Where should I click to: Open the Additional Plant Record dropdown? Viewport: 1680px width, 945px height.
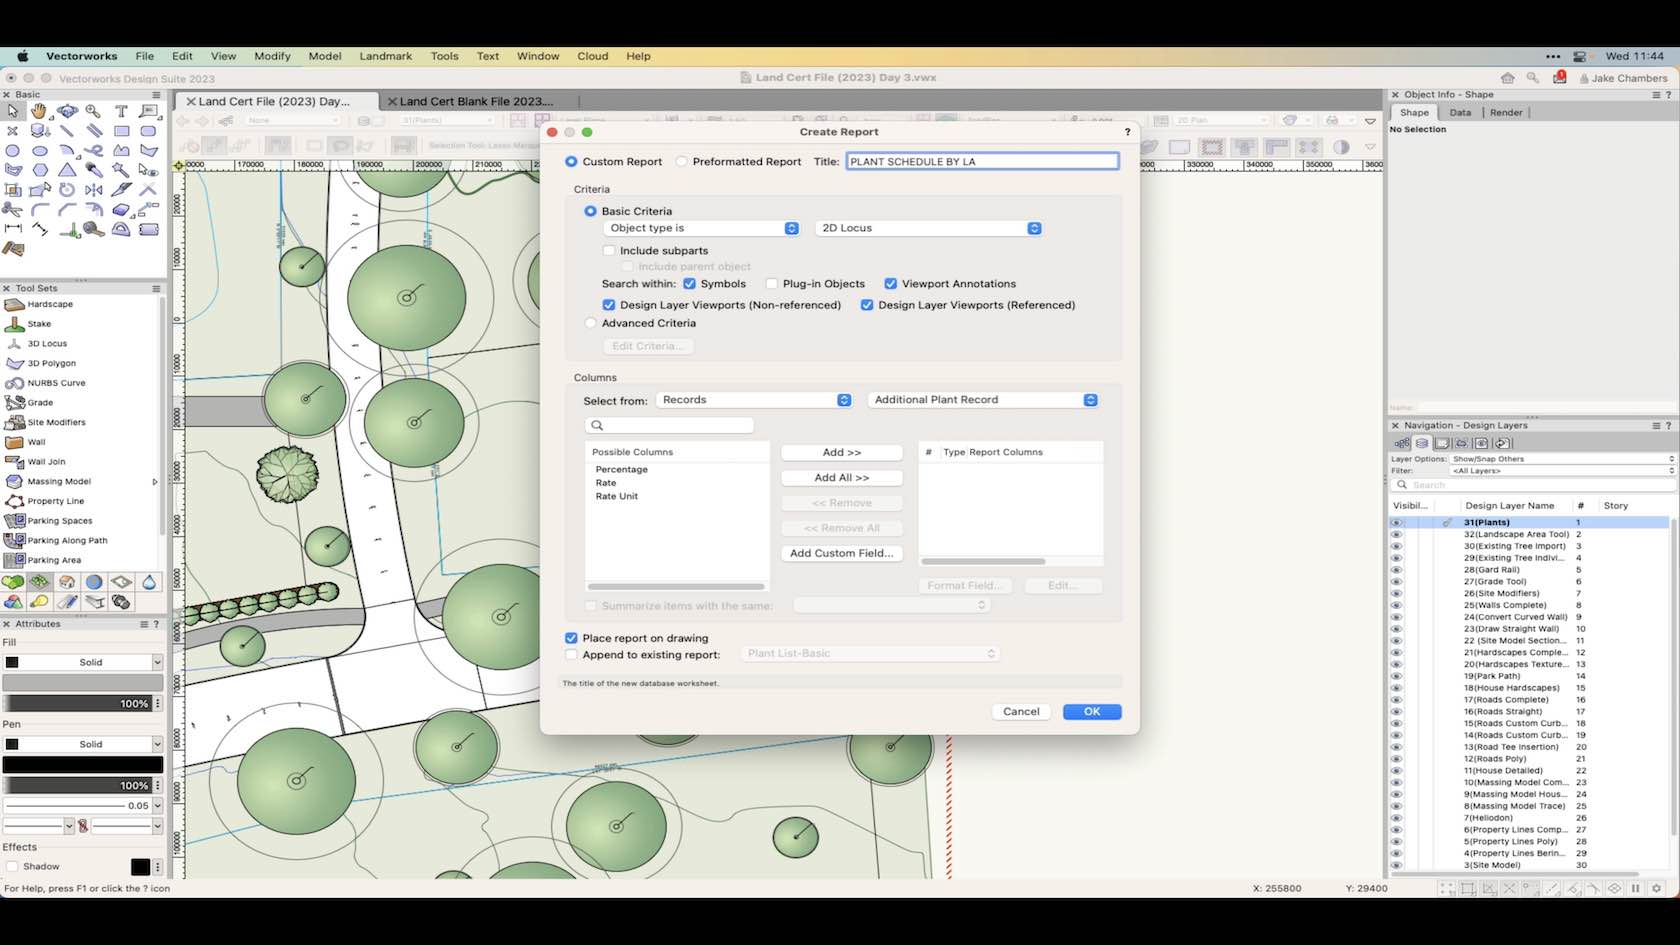[983, 399]
